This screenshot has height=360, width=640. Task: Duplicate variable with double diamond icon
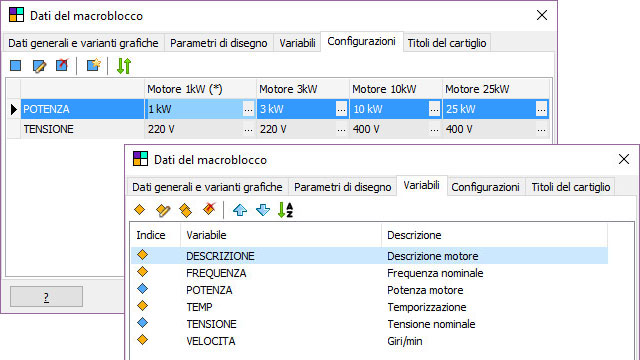(185, 210)
